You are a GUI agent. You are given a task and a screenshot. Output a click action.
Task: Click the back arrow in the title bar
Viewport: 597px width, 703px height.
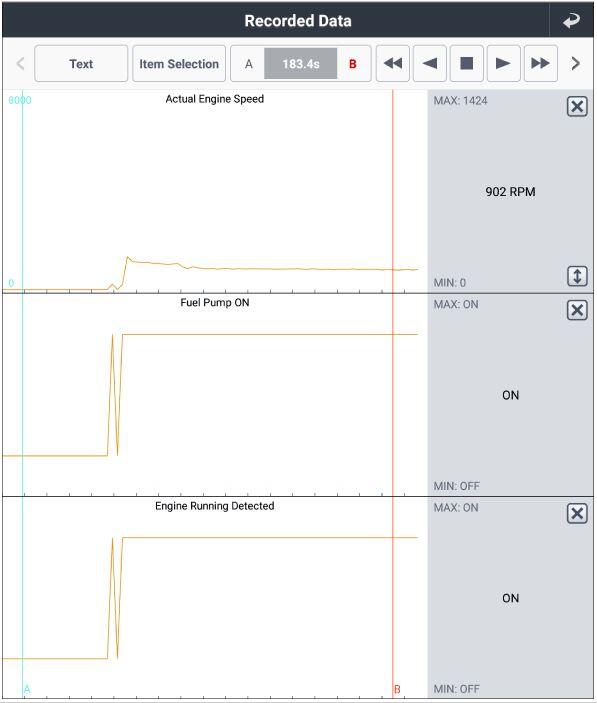click(571, 21)
